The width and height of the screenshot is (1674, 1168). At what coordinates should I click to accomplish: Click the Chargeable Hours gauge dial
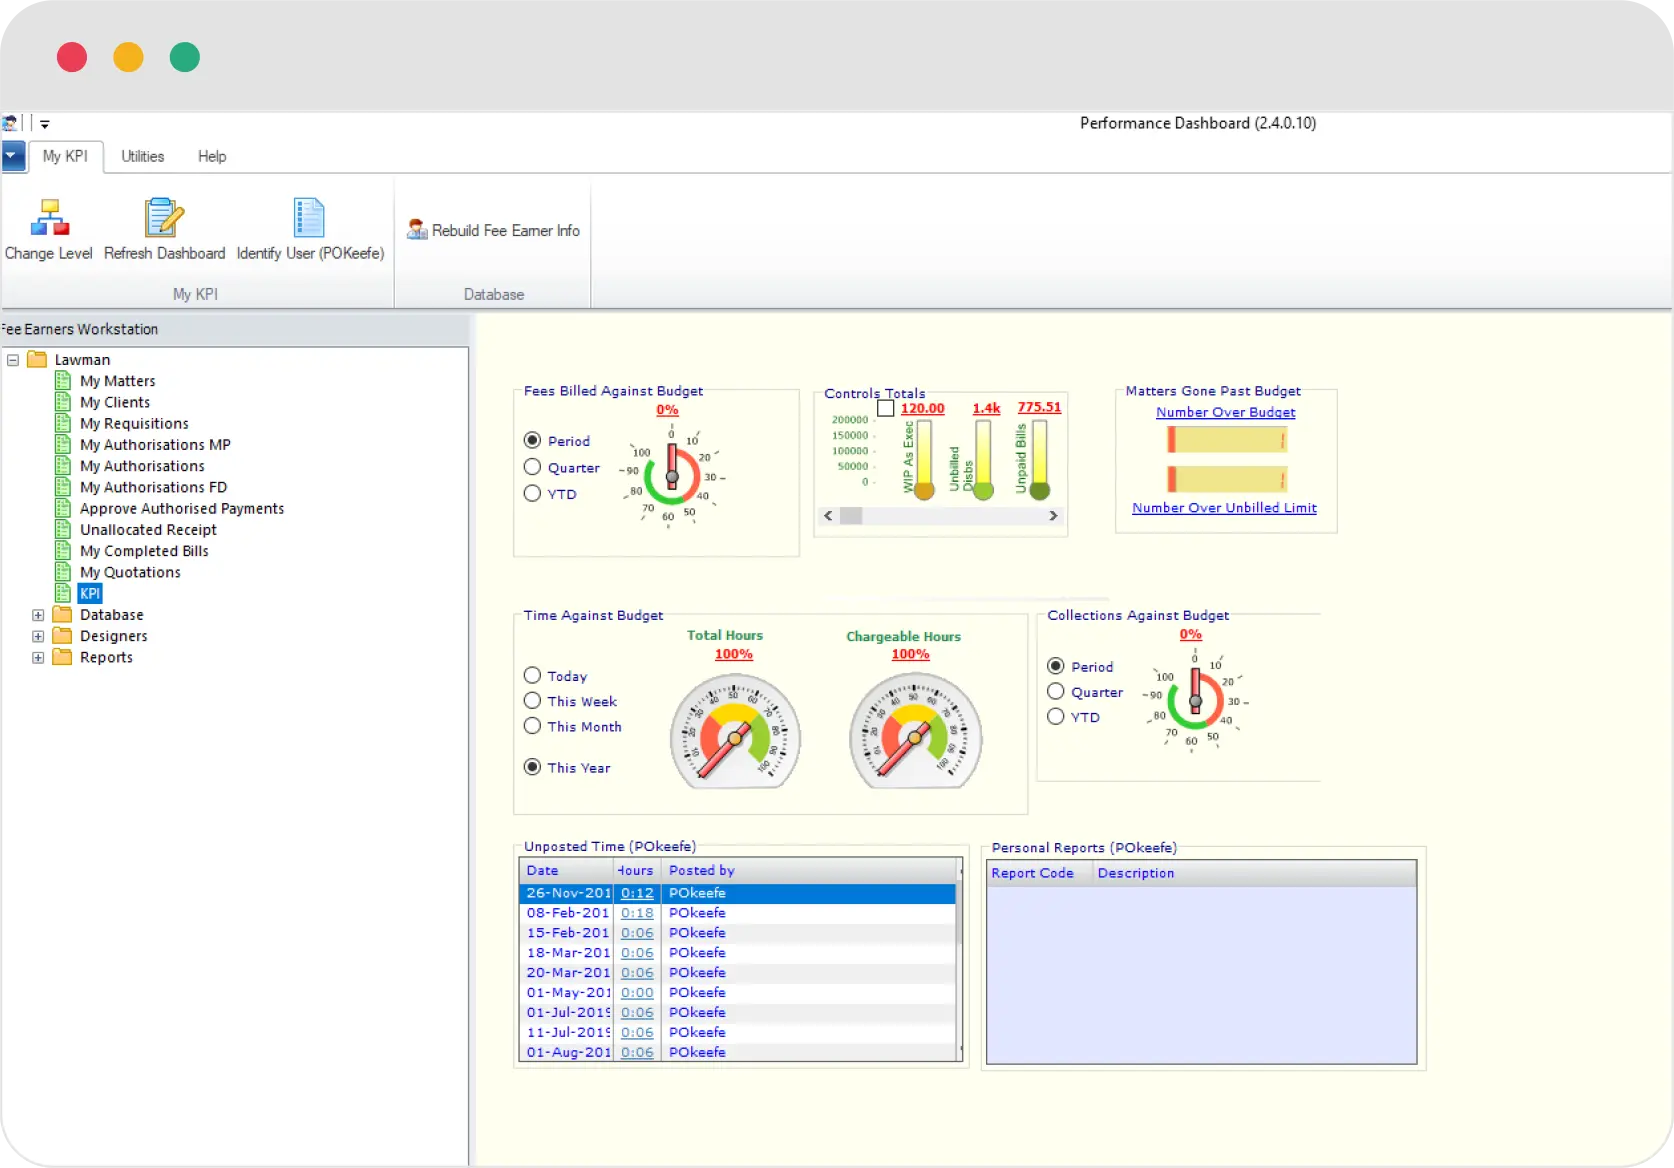(x=914, y=731)
